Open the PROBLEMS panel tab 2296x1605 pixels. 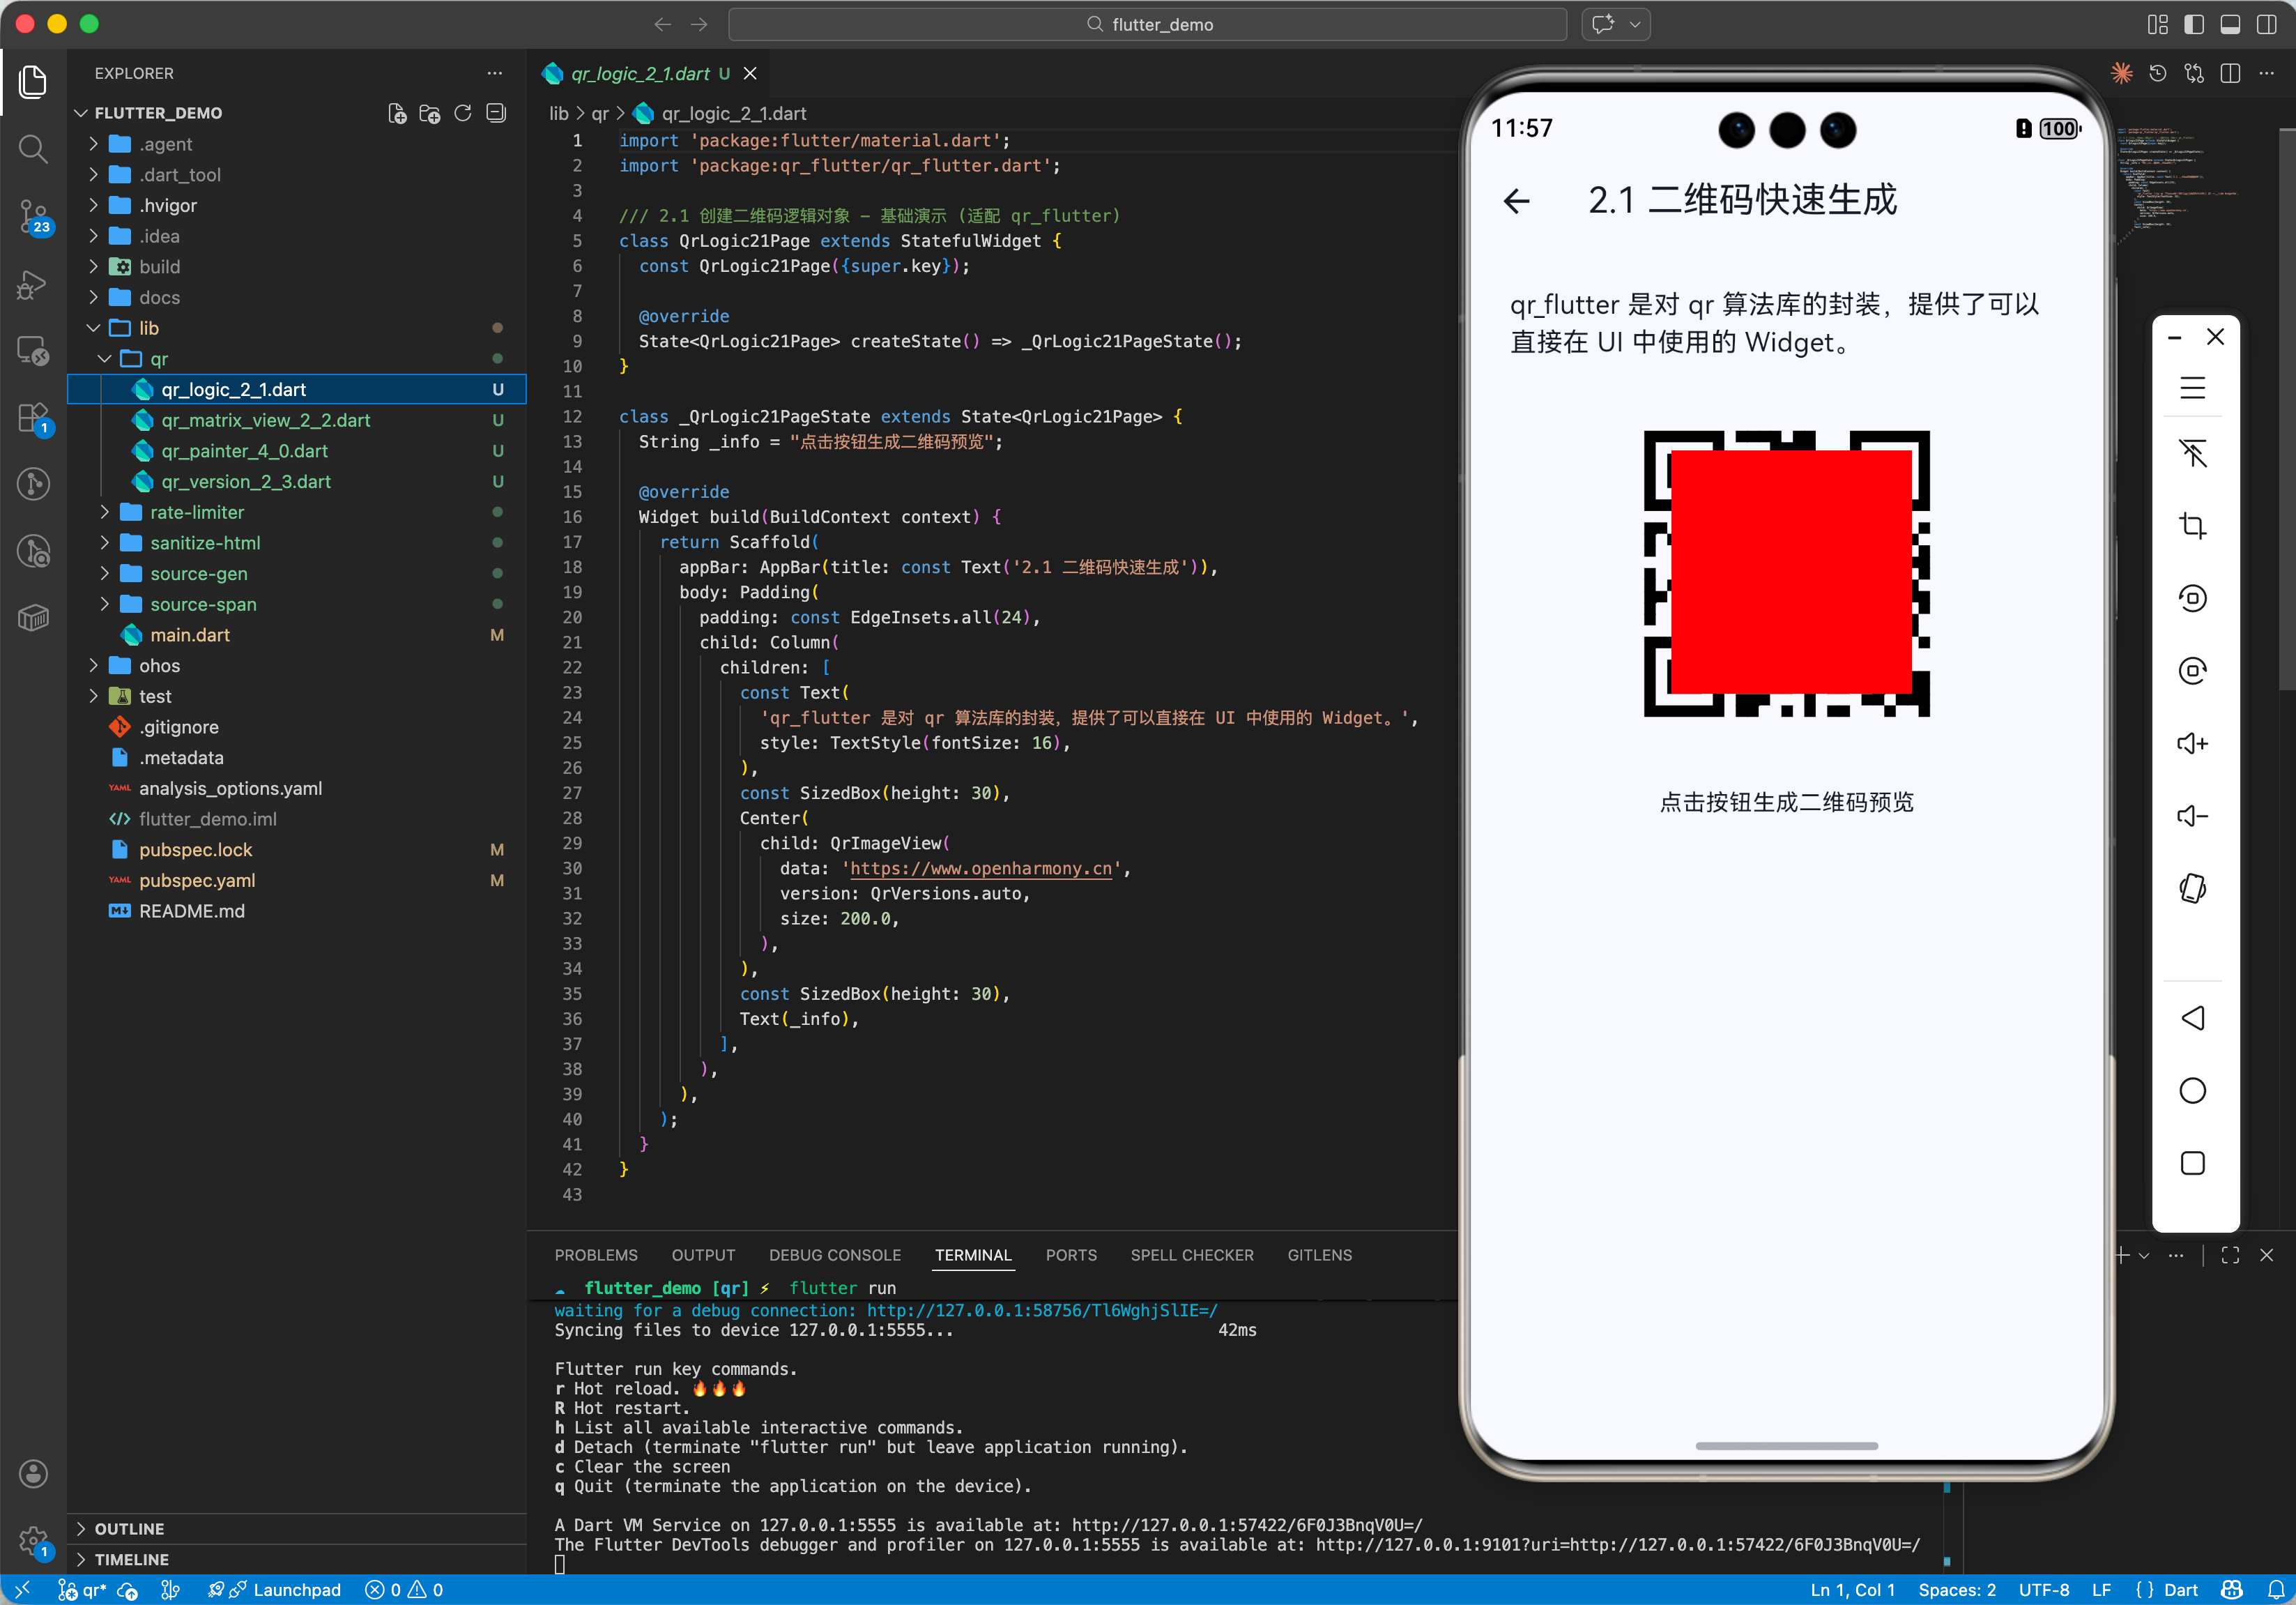596,1254
